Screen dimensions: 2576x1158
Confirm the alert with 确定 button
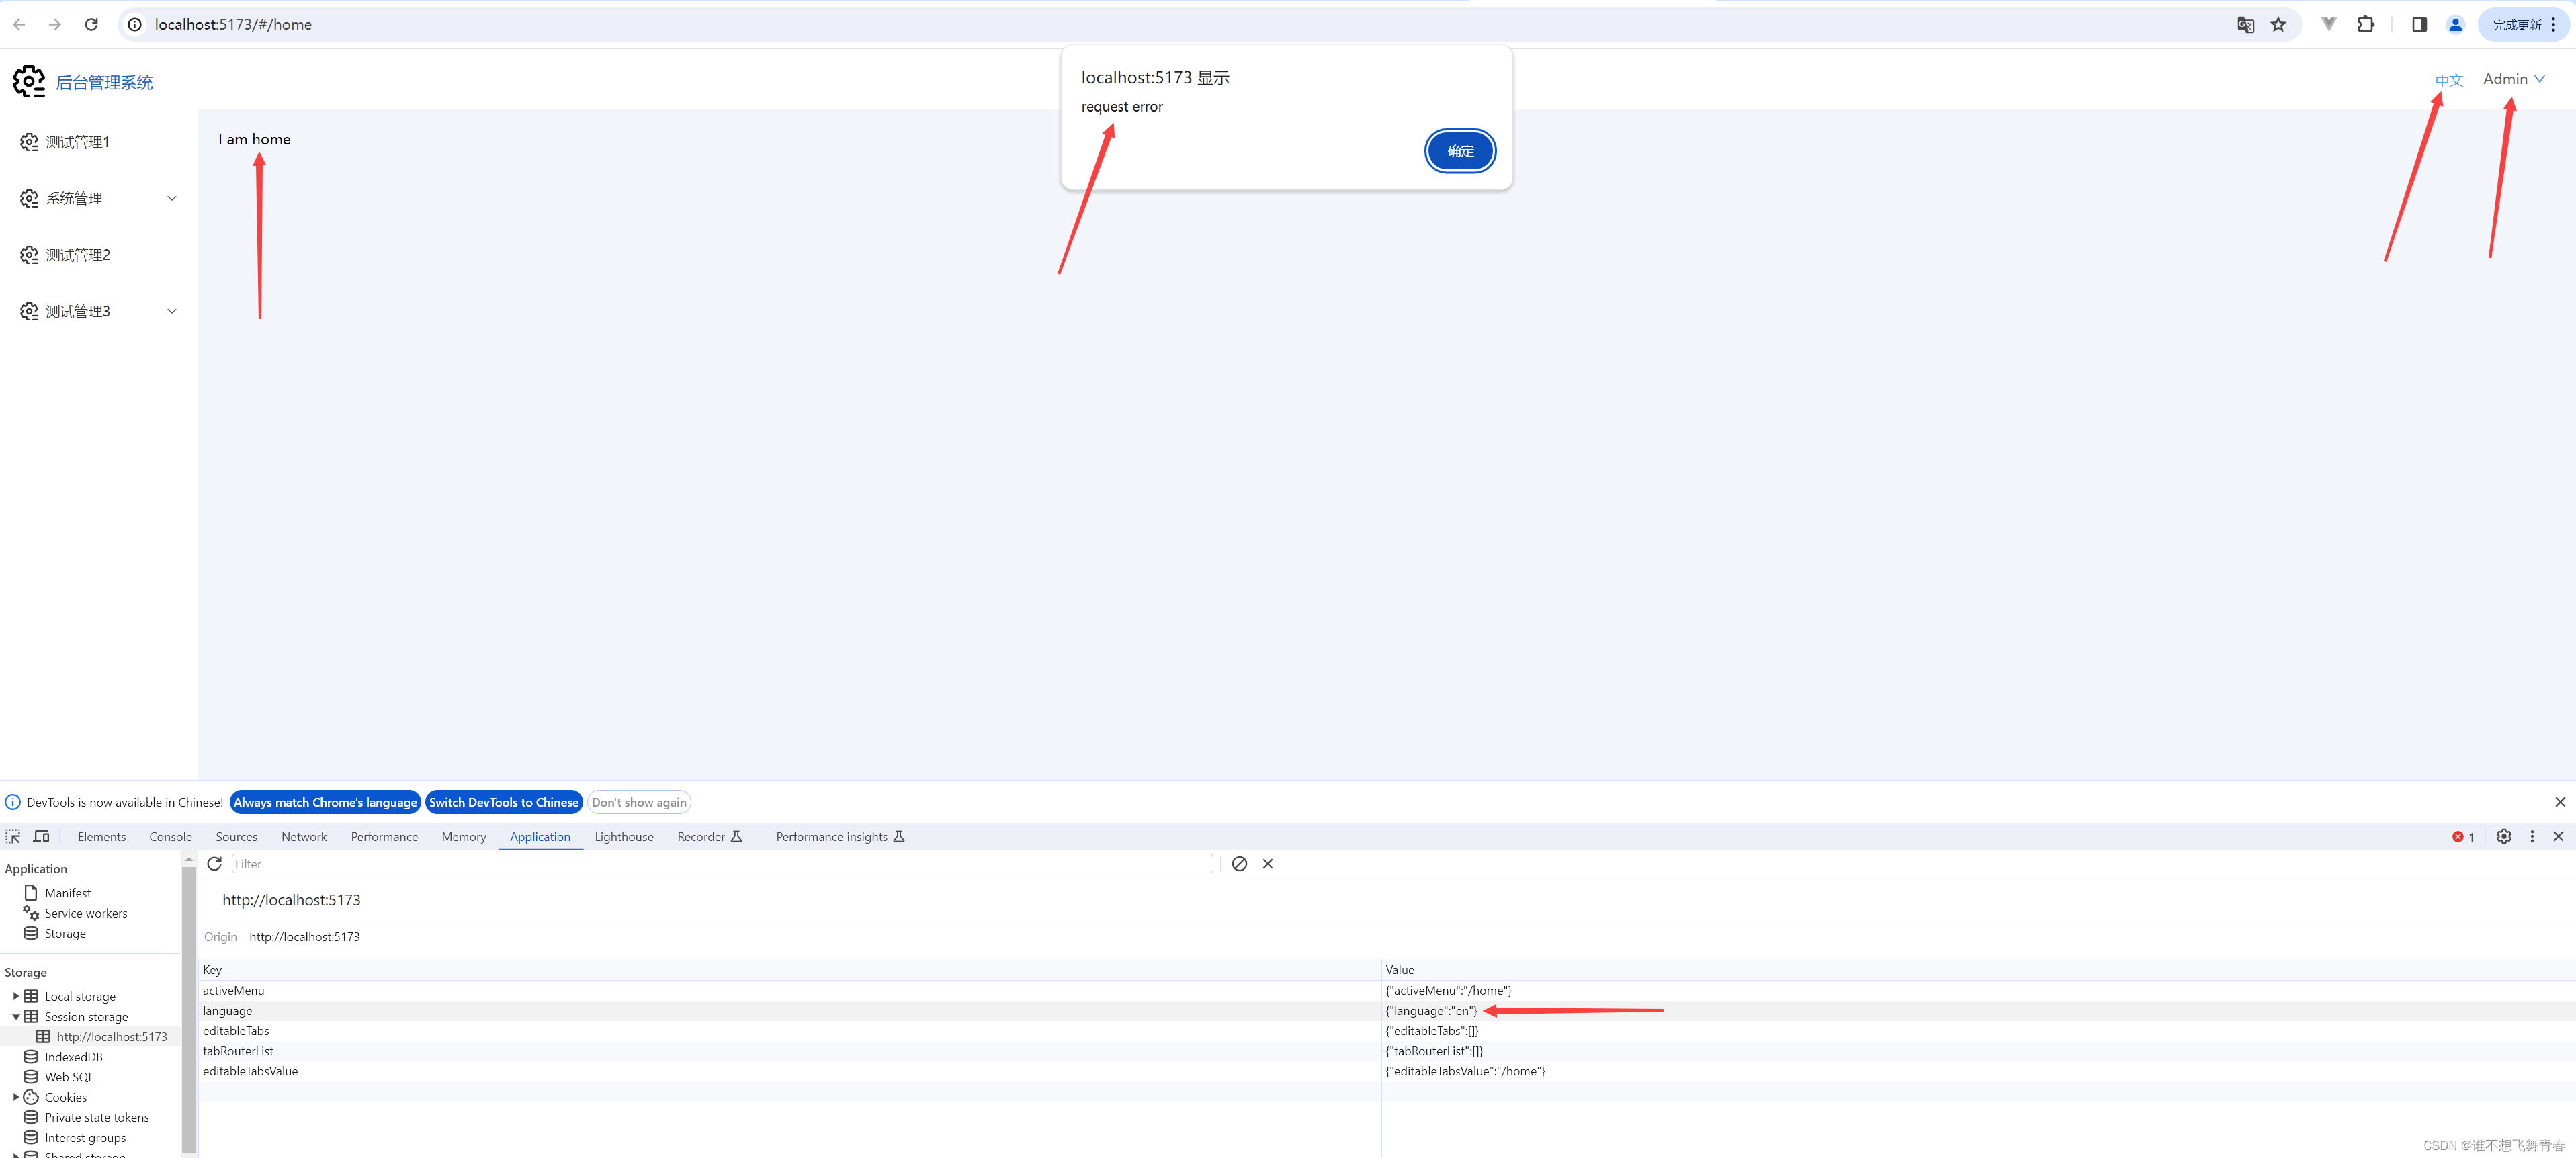(1460, 151)
